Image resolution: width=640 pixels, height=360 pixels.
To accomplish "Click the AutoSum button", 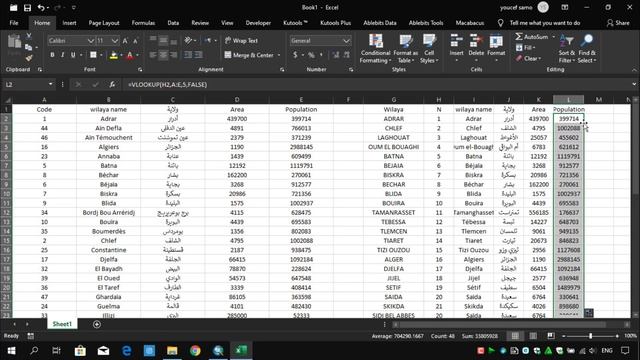I will tap(532, 37).
